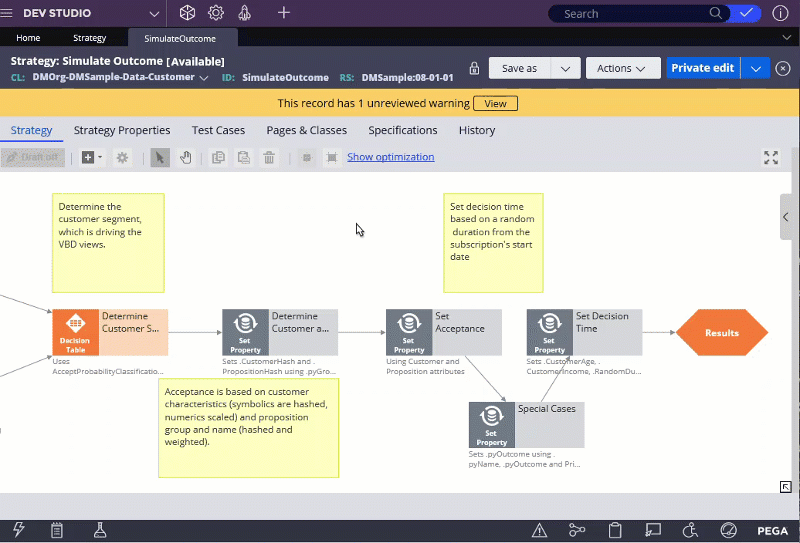Click the lightning bolt icon in footer
Image resolution: width=800 pixels, height=543 pixels.
(18, 530)
